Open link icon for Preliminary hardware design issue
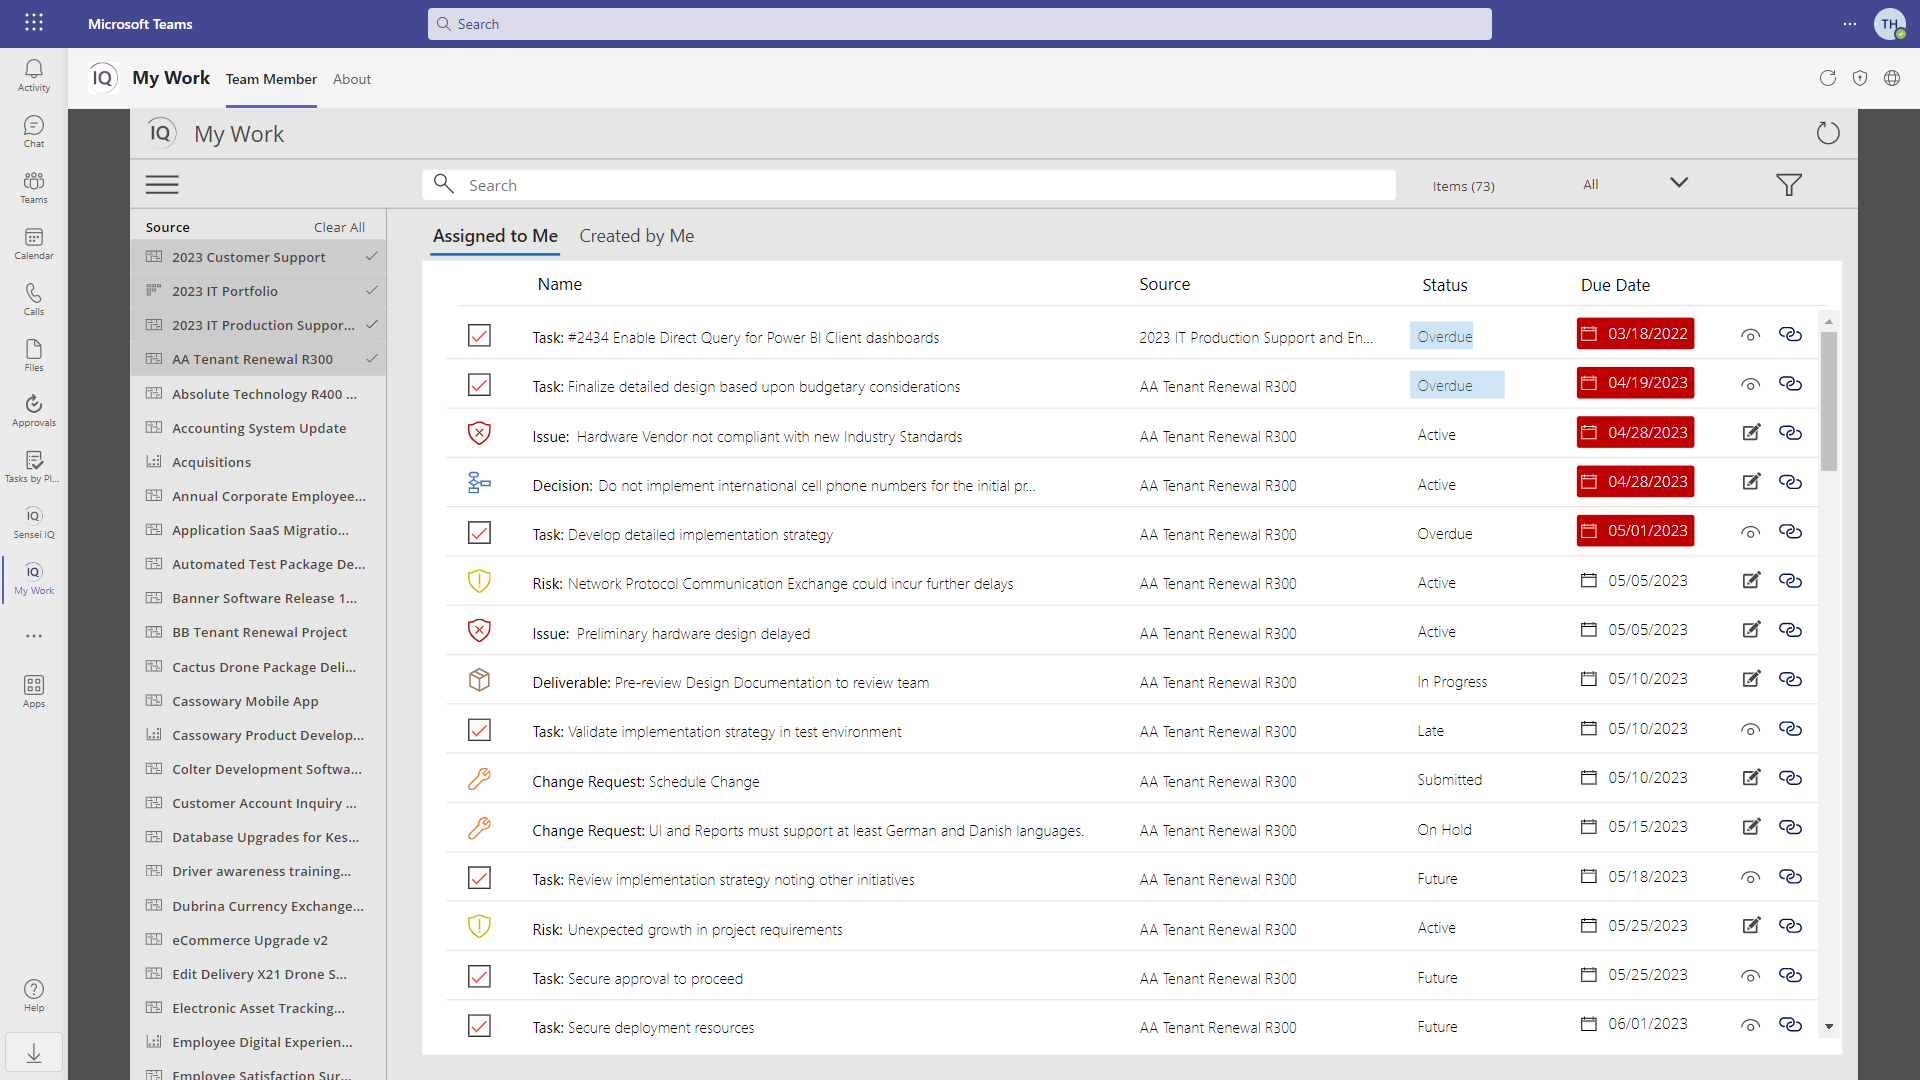This screenshot has width=1920, height=1080. 1790,630
